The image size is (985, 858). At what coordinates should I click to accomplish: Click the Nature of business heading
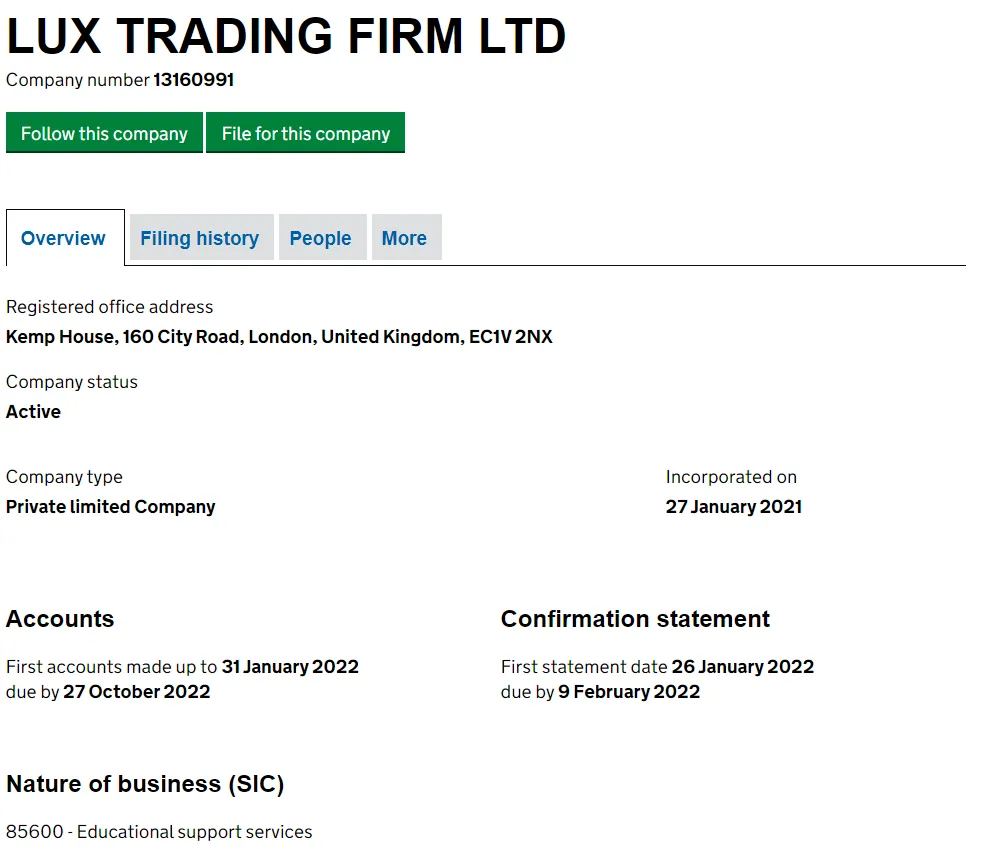coord(144,784)
